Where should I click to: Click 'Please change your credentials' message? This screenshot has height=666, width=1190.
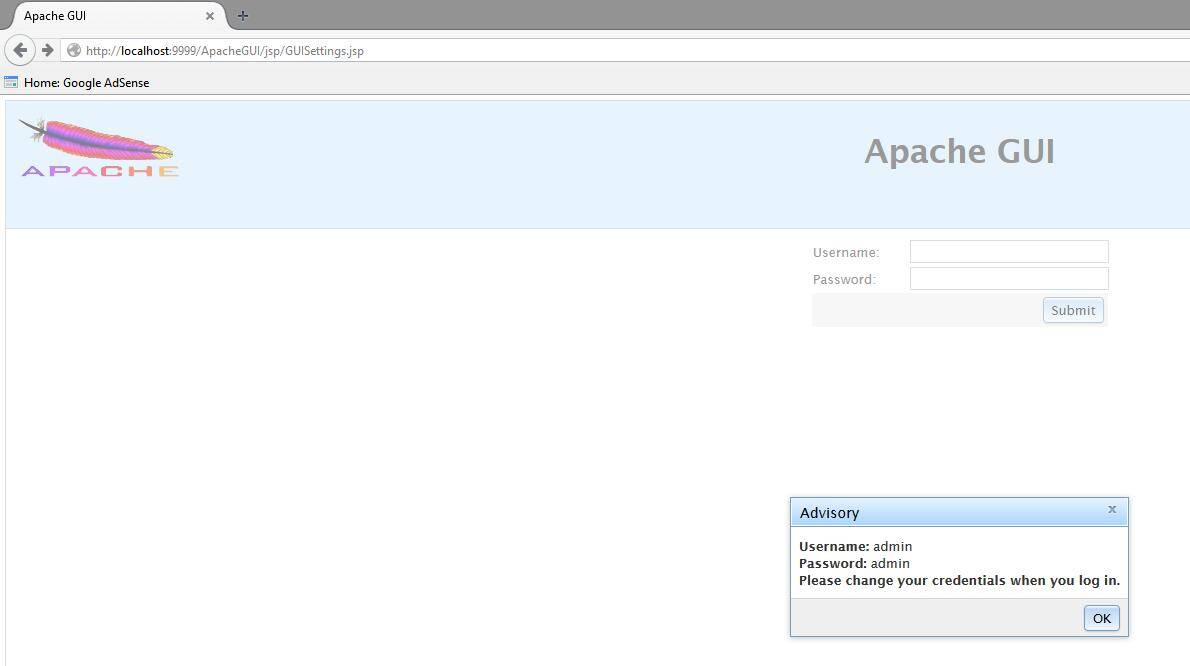(959, 580)
